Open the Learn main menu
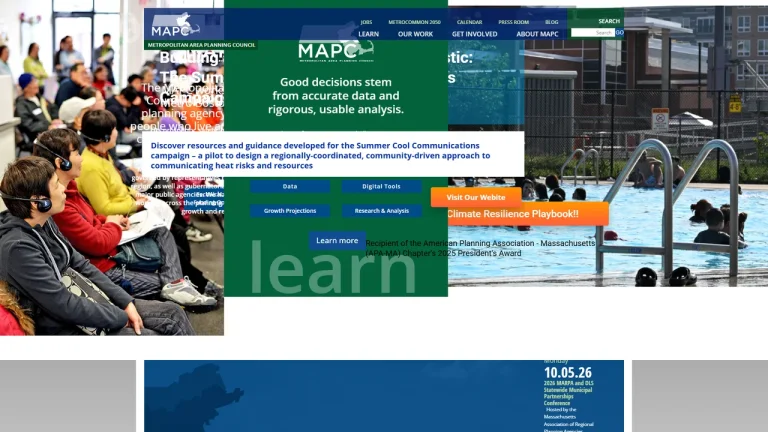Screen dimensions: 768x432 pos(368,34)
